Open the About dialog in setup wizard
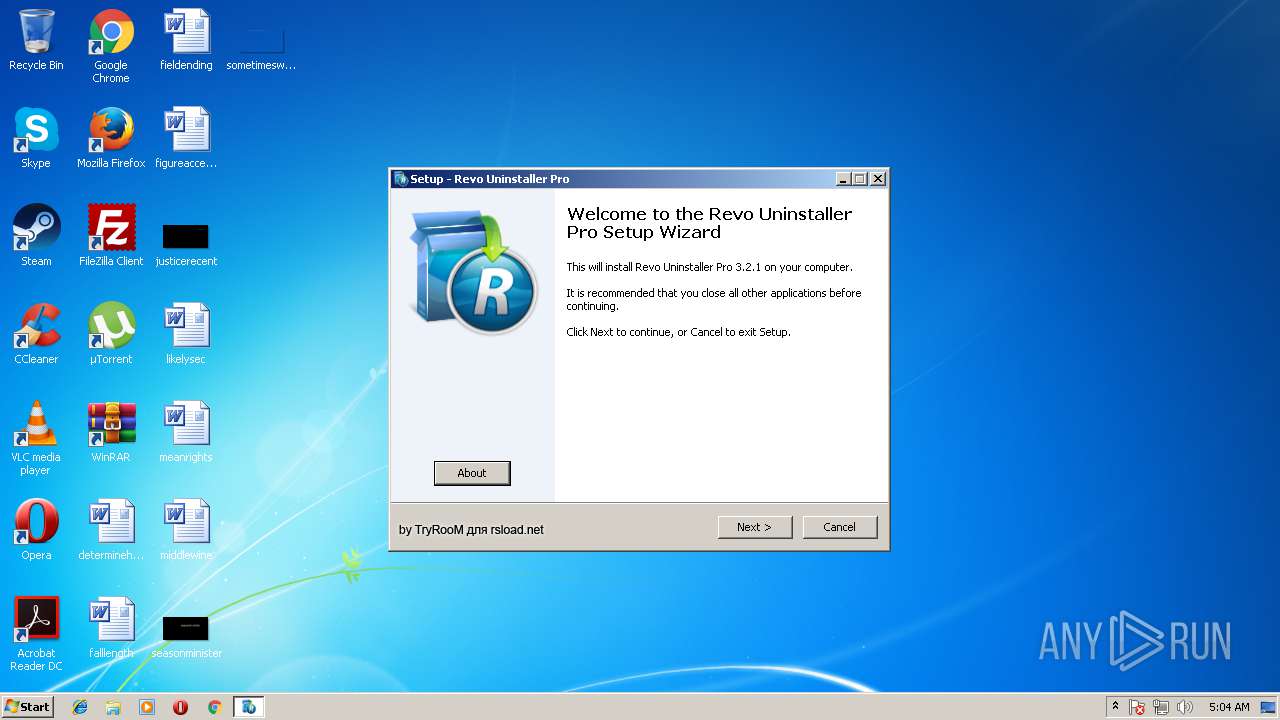Screen dimensions: 1280x720 coord(472,473)
